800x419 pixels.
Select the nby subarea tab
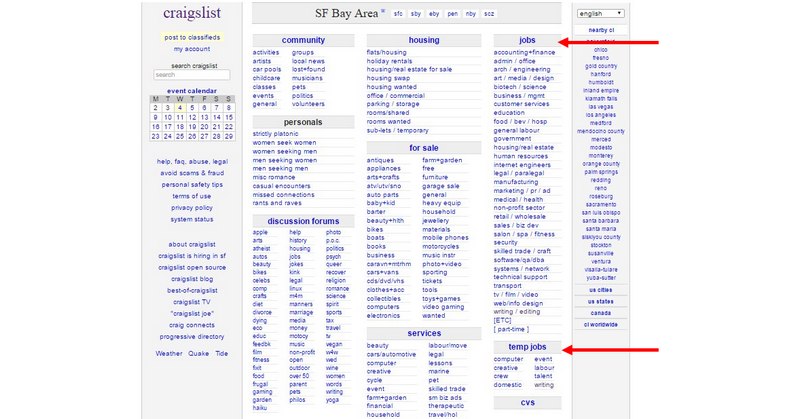(471, 14)
